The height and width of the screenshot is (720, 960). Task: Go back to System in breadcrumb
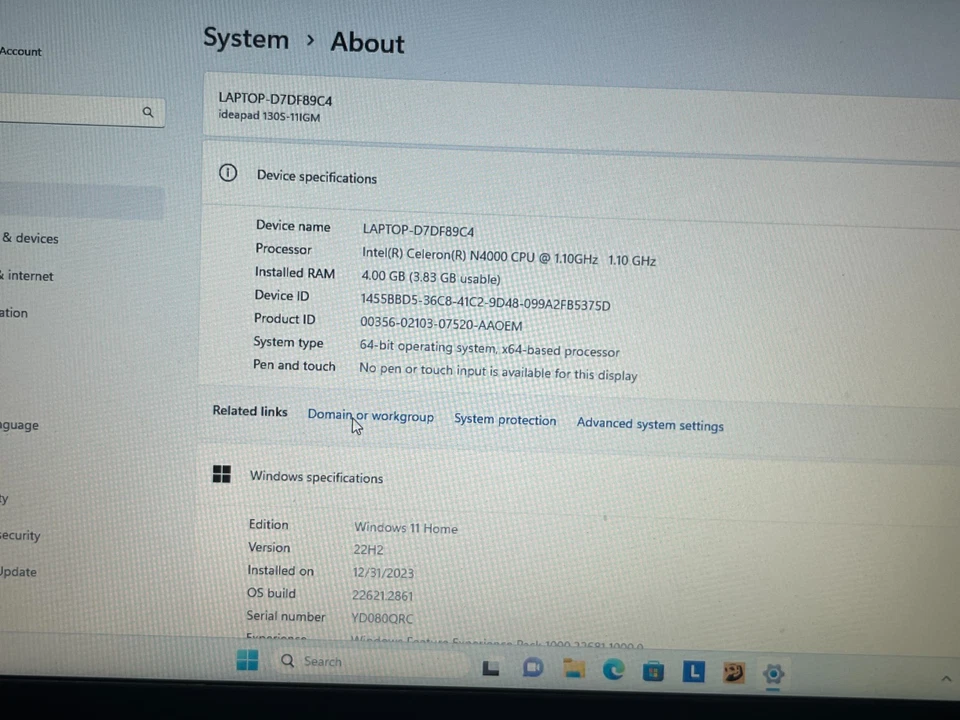click(246, 39)
